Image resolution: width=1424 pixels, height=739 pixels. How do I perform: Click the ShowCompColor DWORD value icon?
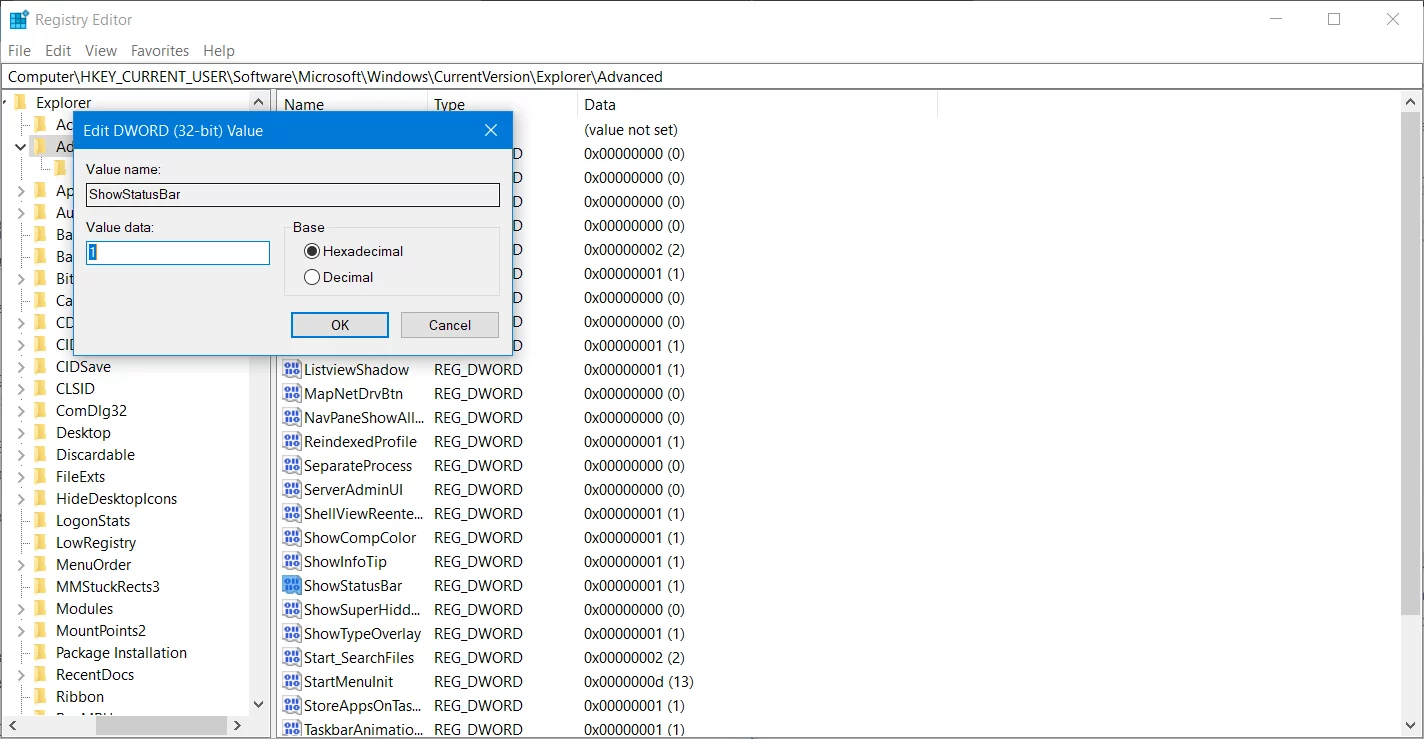[x=292, y=537]
